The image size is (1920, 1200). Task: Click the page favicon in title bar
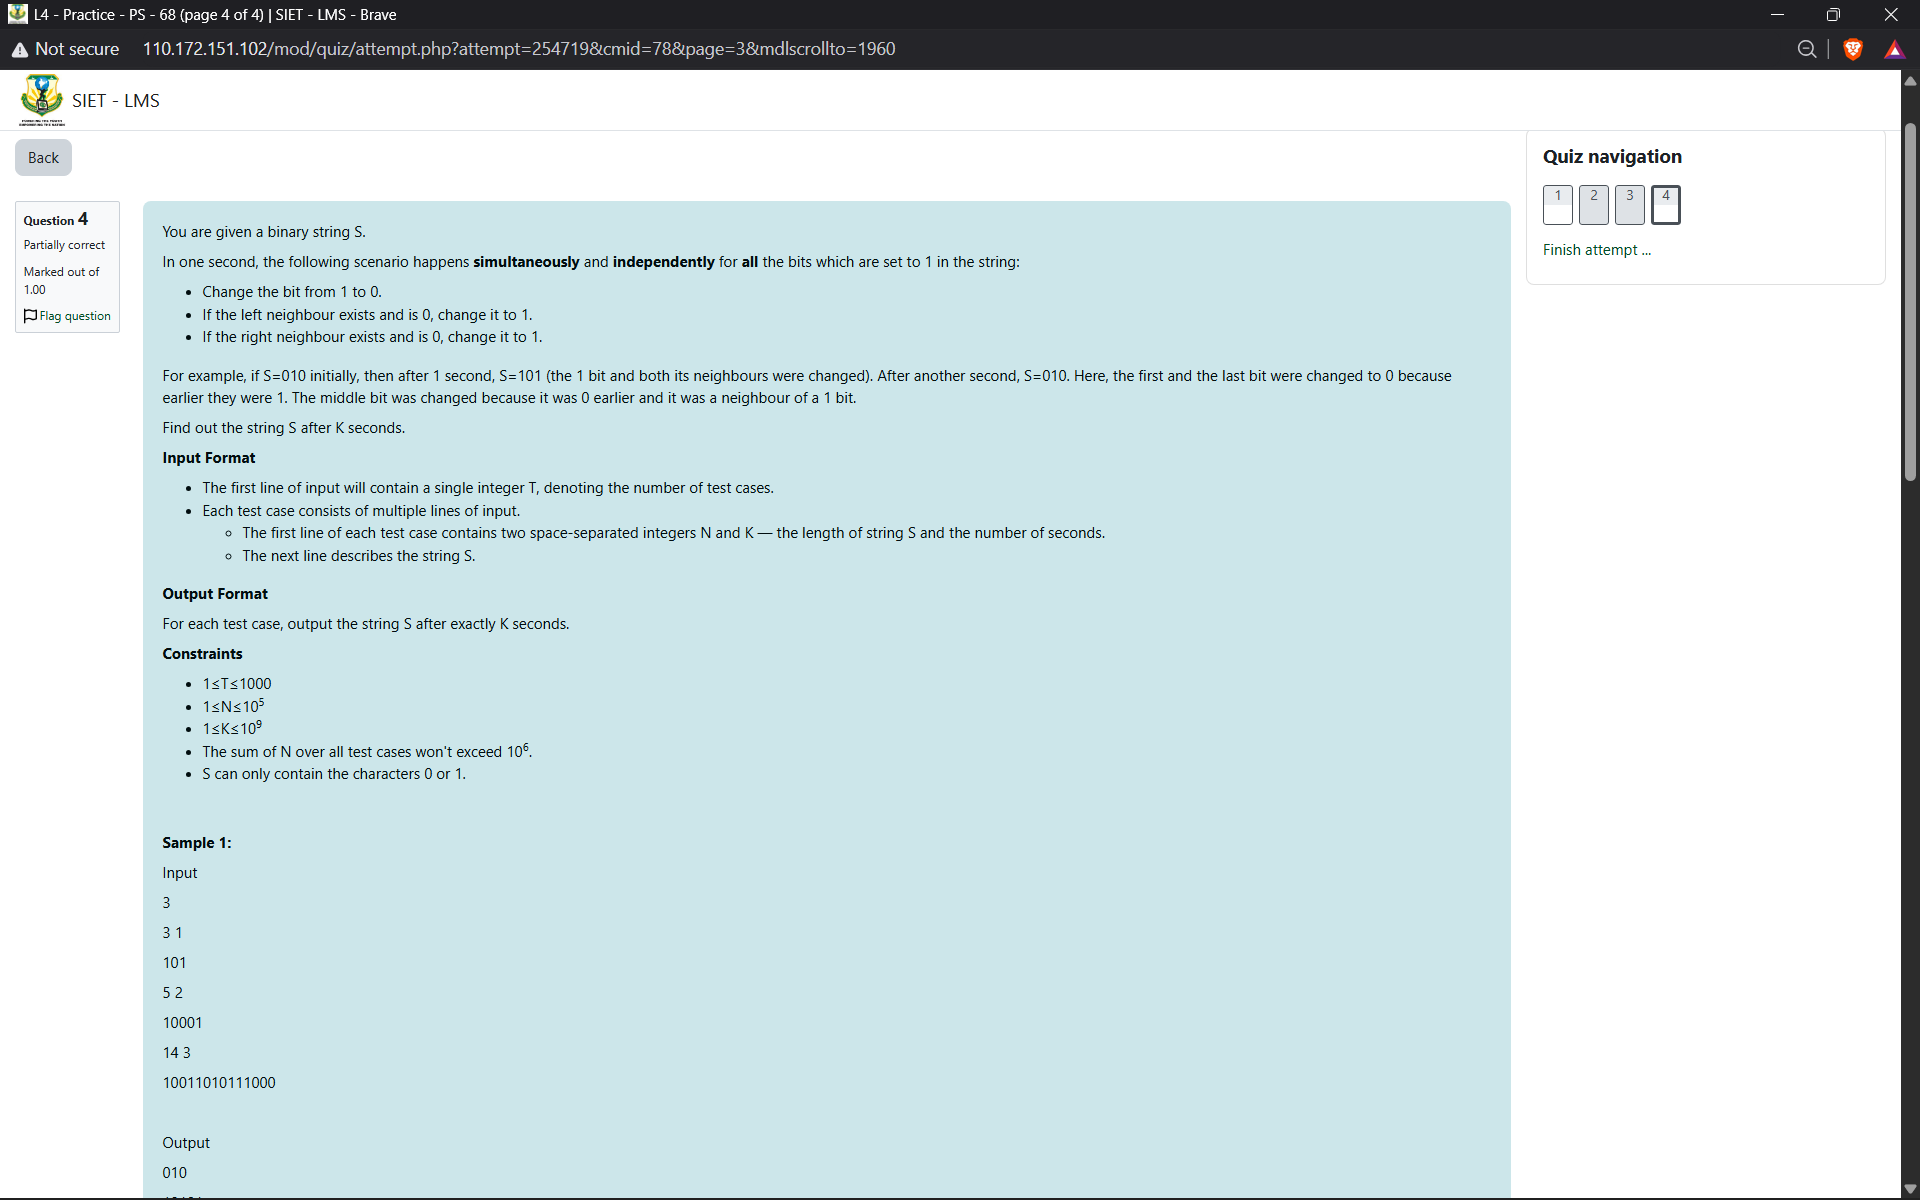click(x=17, y=14)
